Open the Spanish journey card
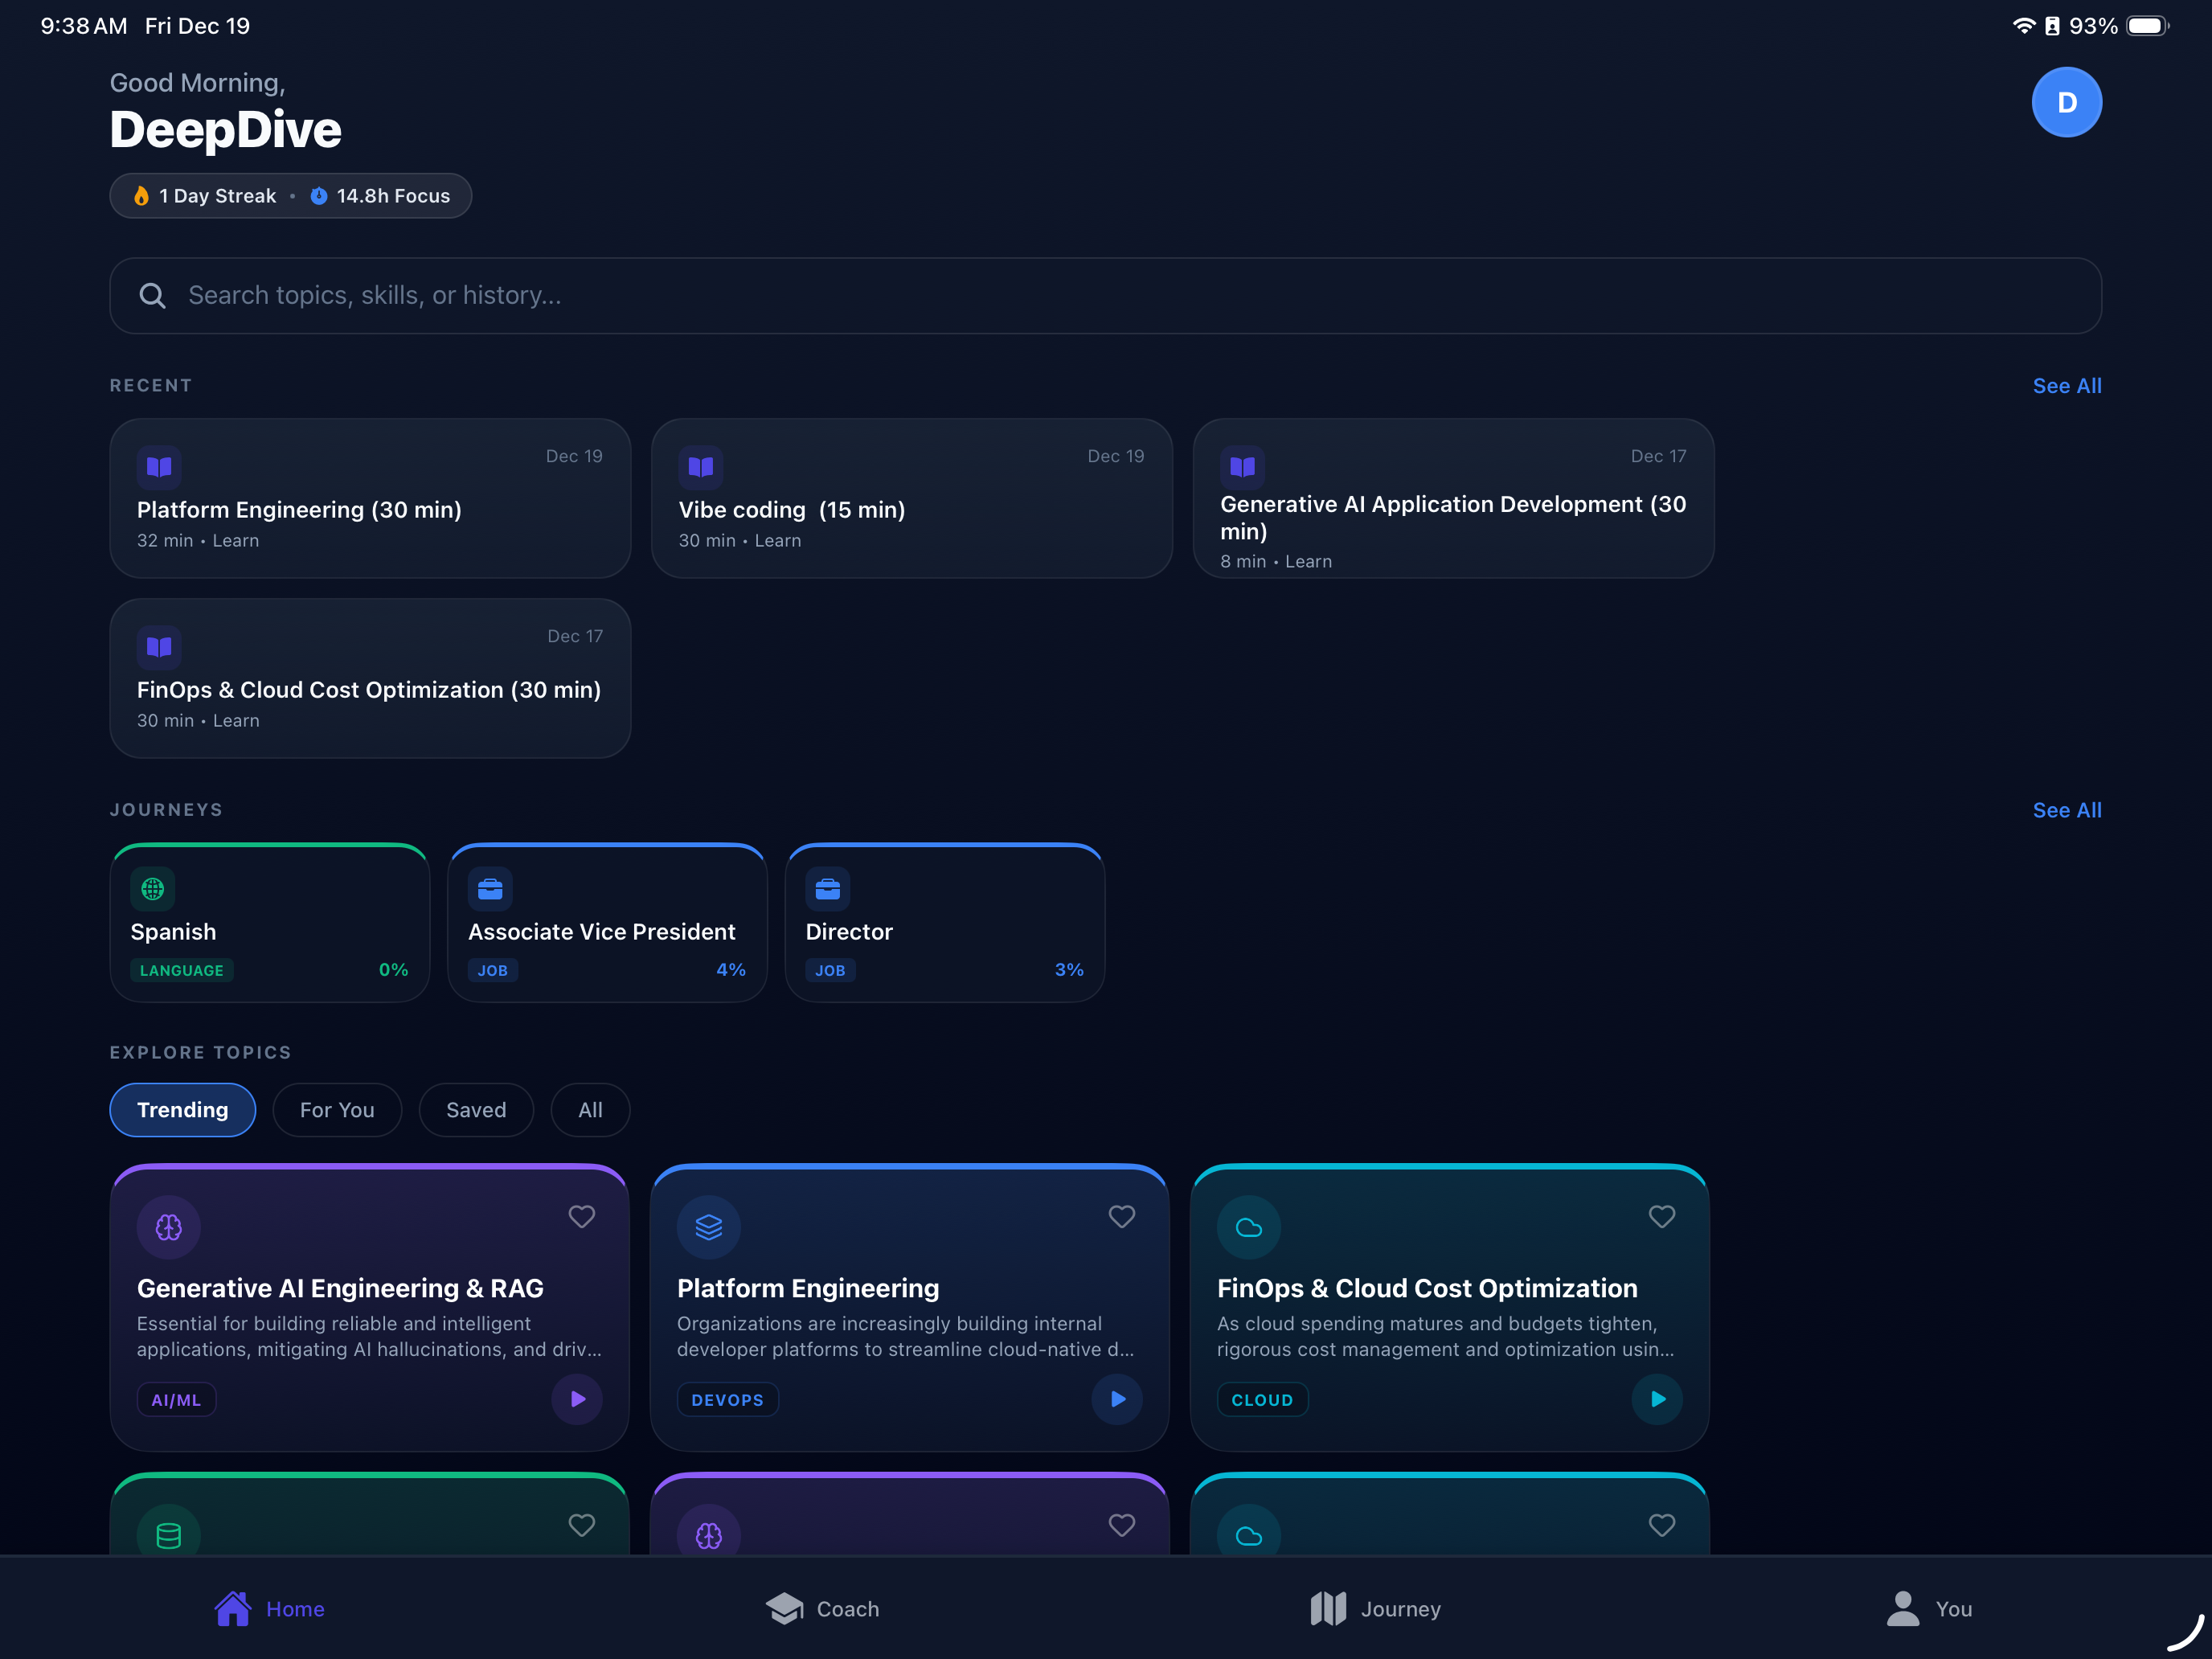Screen dimensions: 2212x1659 pyautogui.click(x=270, y=922)
